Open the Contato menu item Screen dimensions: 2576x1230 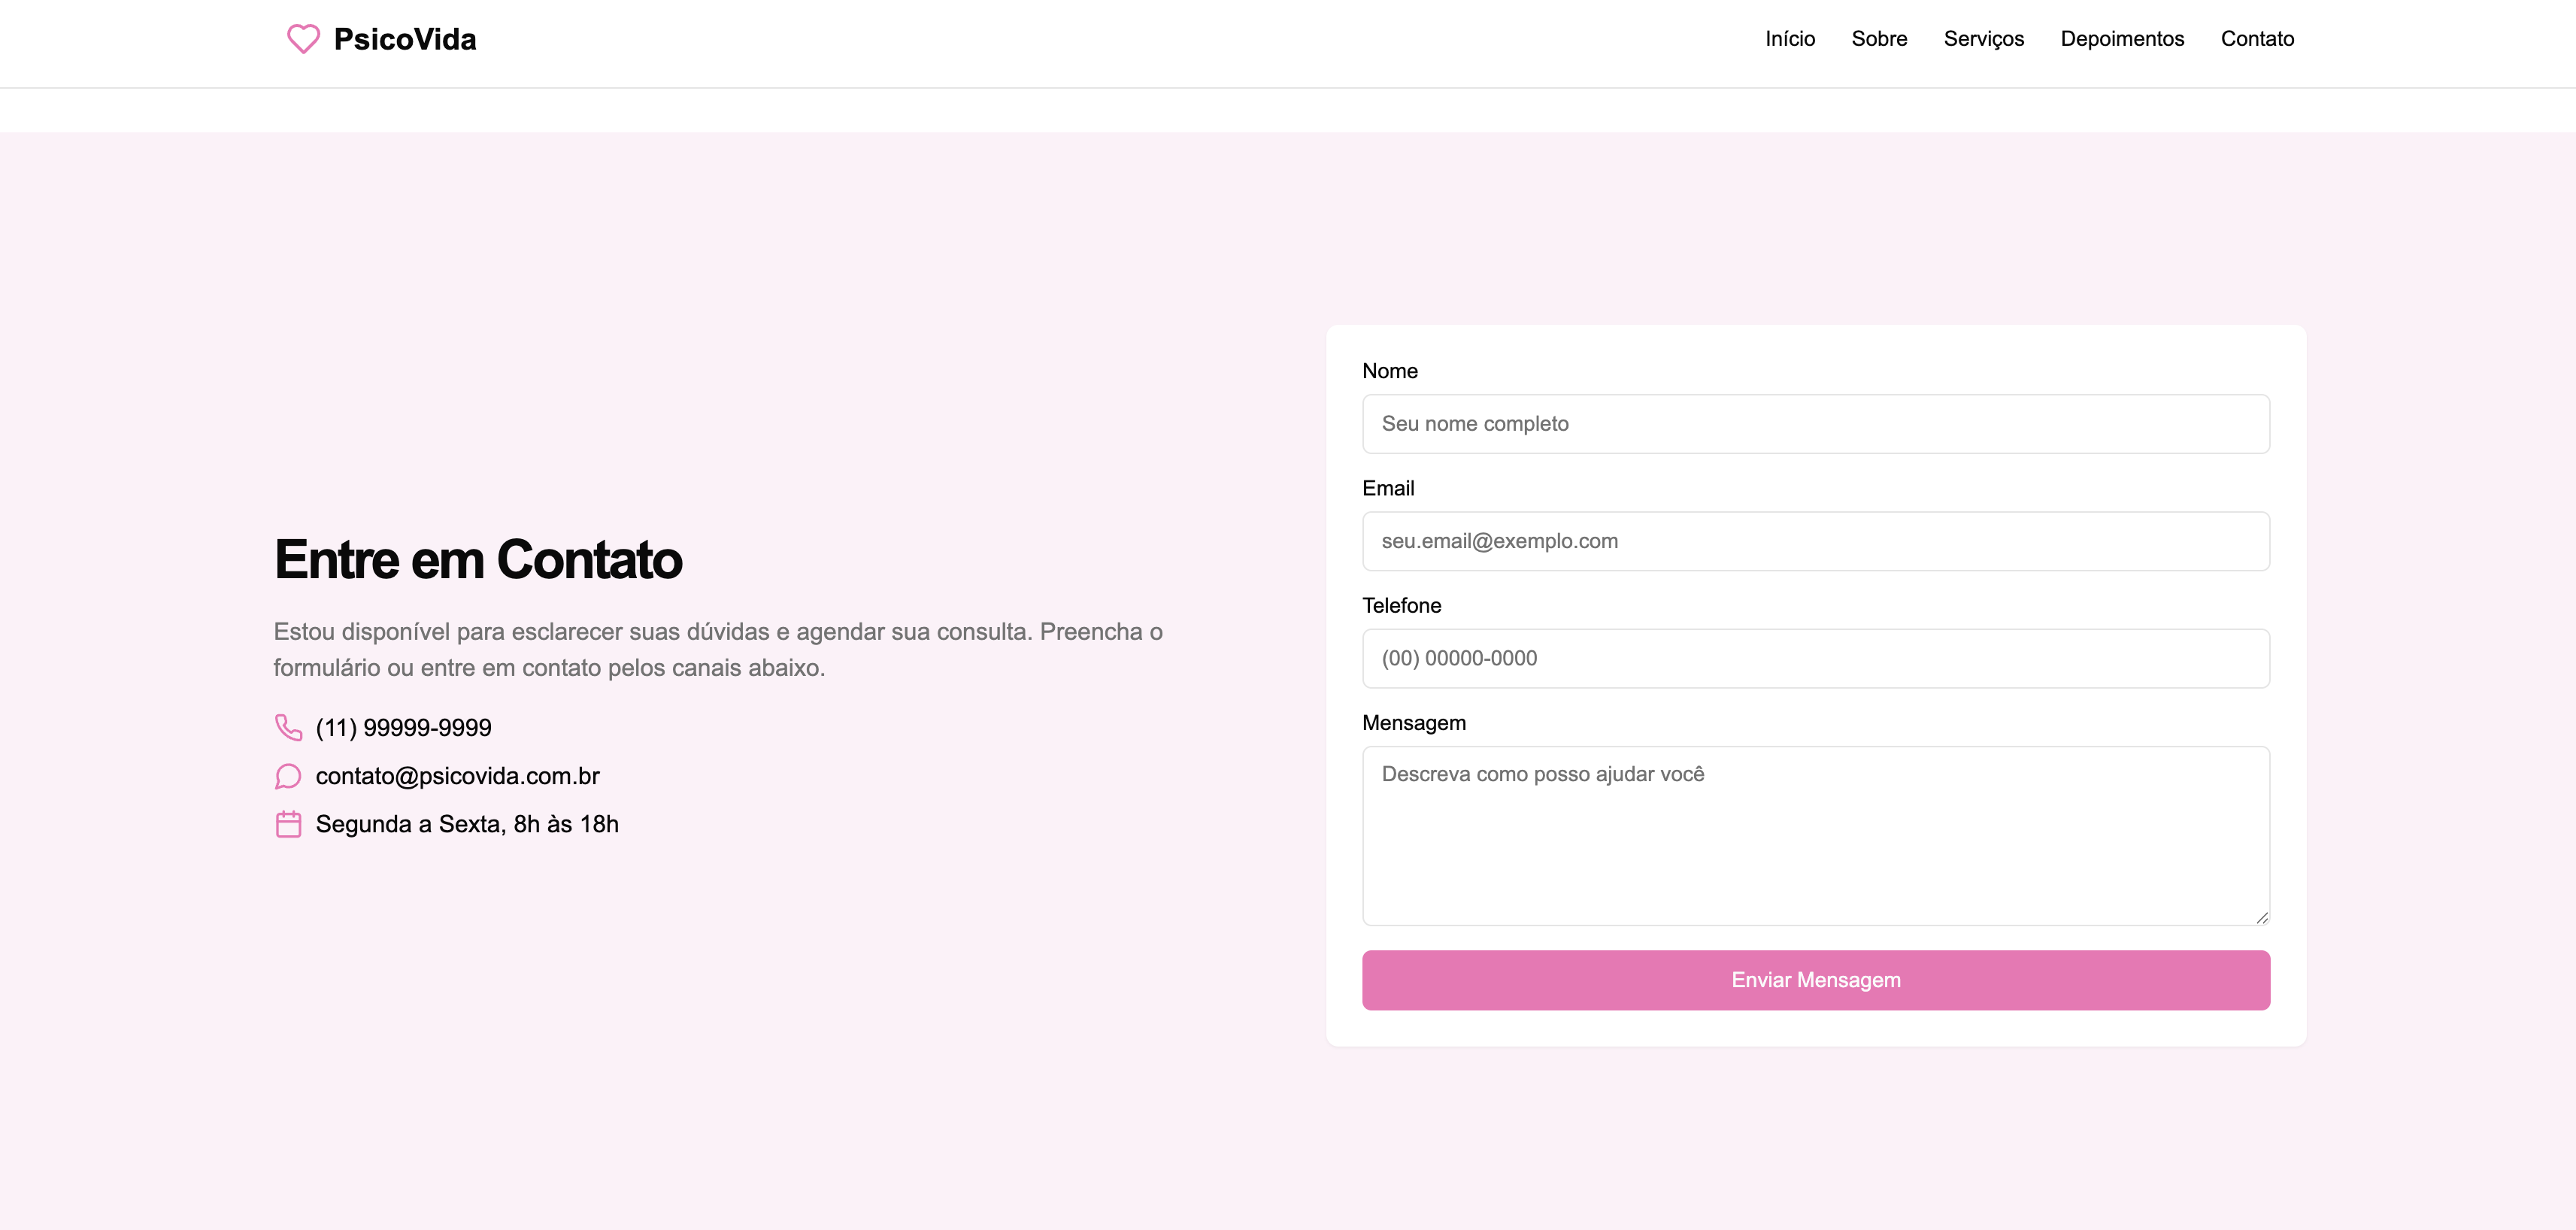2257,39
